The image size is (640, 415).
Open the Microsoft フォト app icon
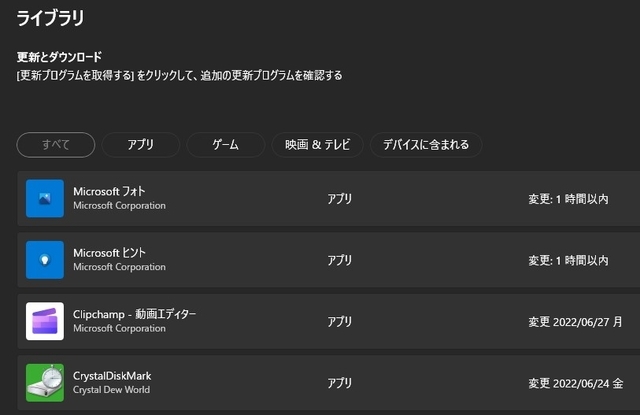(45, 198)
